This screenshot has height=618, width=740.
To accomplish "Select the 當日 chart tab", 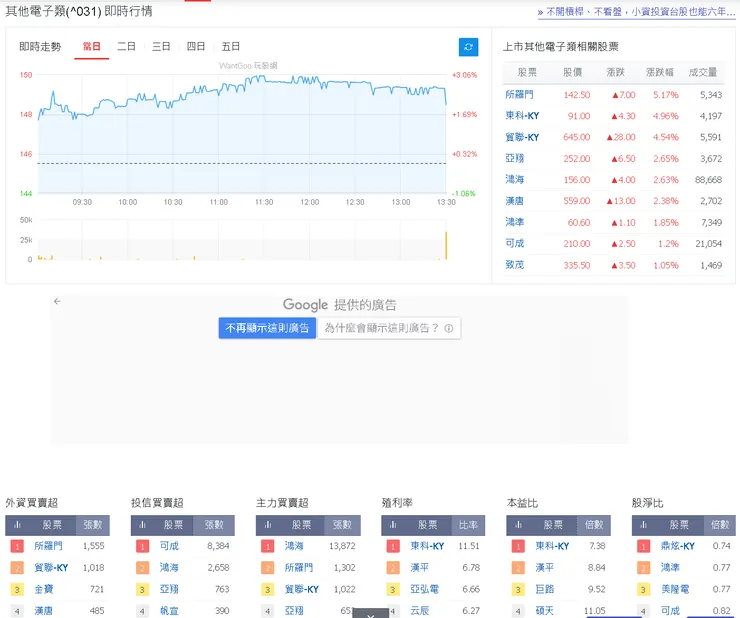I will click(x=92, y=46).
